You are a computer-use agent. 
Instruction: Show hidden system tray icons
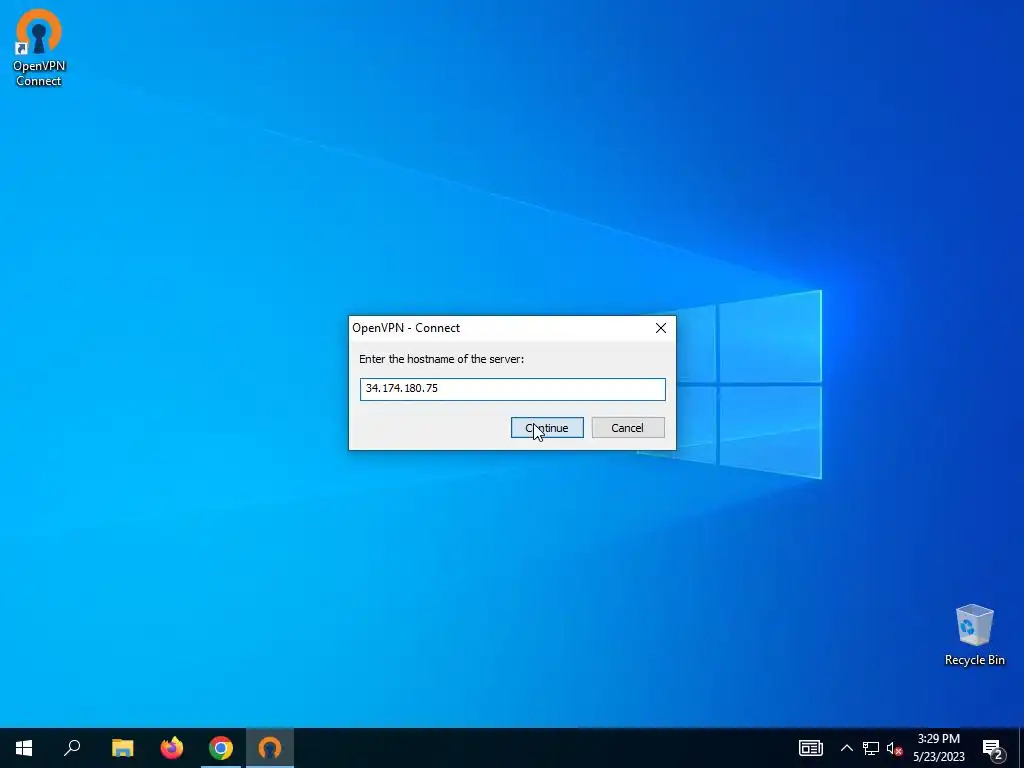(x=846, y=748)
